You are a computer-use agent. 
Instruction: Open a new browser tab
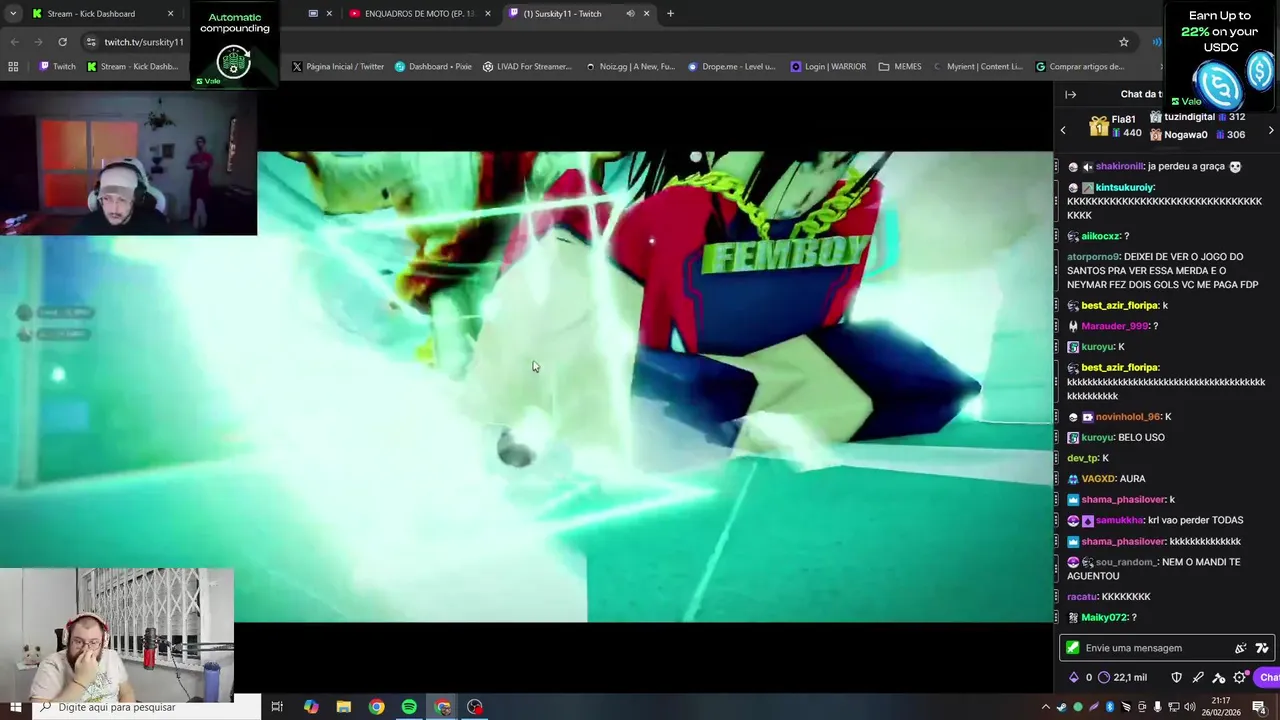point(670,14)
